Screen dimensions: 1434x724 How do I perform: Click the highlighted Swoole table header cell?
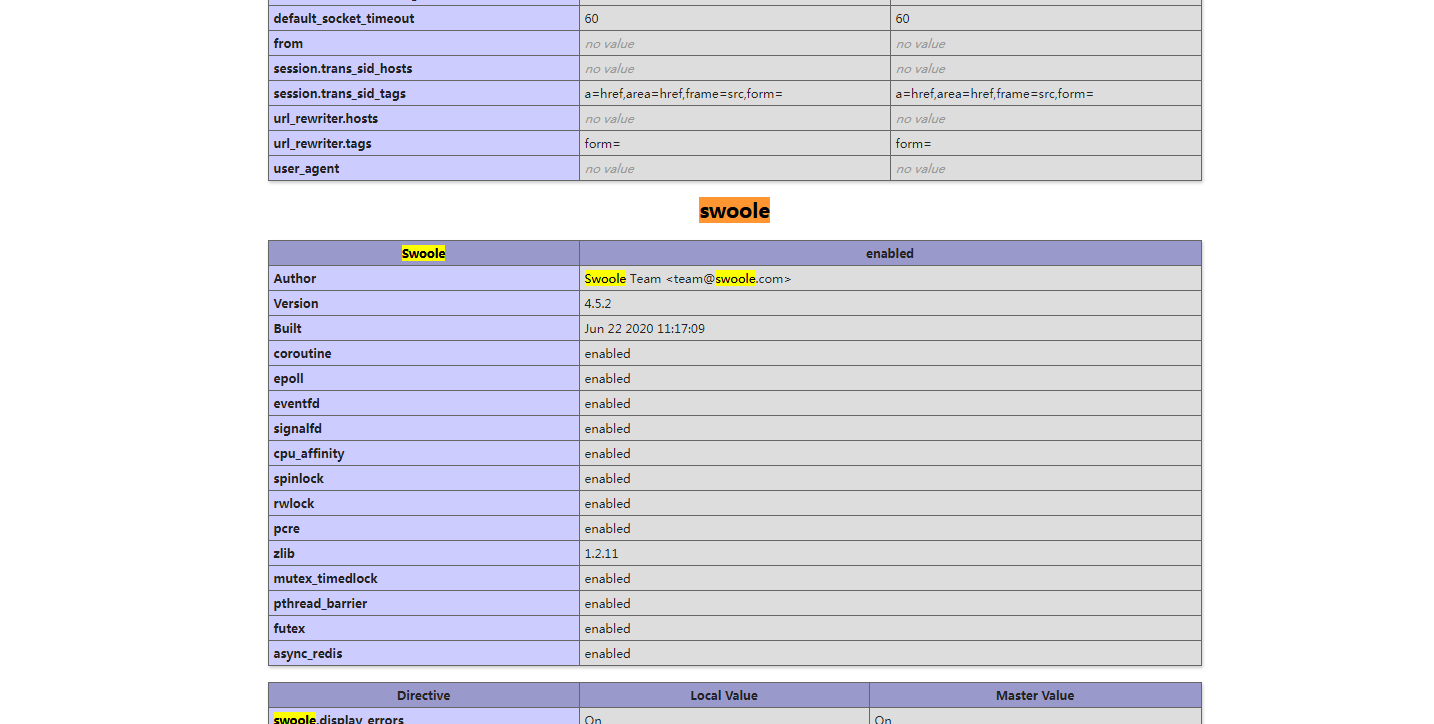click(x=423, y=254)
